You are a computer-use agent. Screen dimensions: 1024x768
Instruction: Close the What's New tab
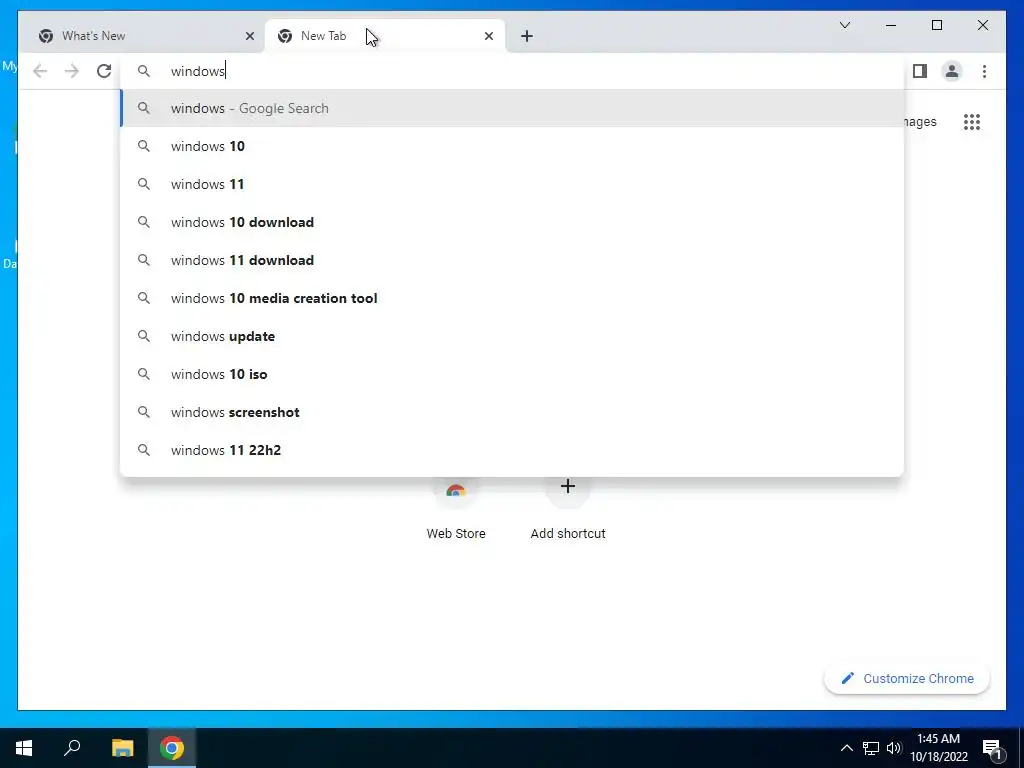pyautogui.click(x=249, y=36)
